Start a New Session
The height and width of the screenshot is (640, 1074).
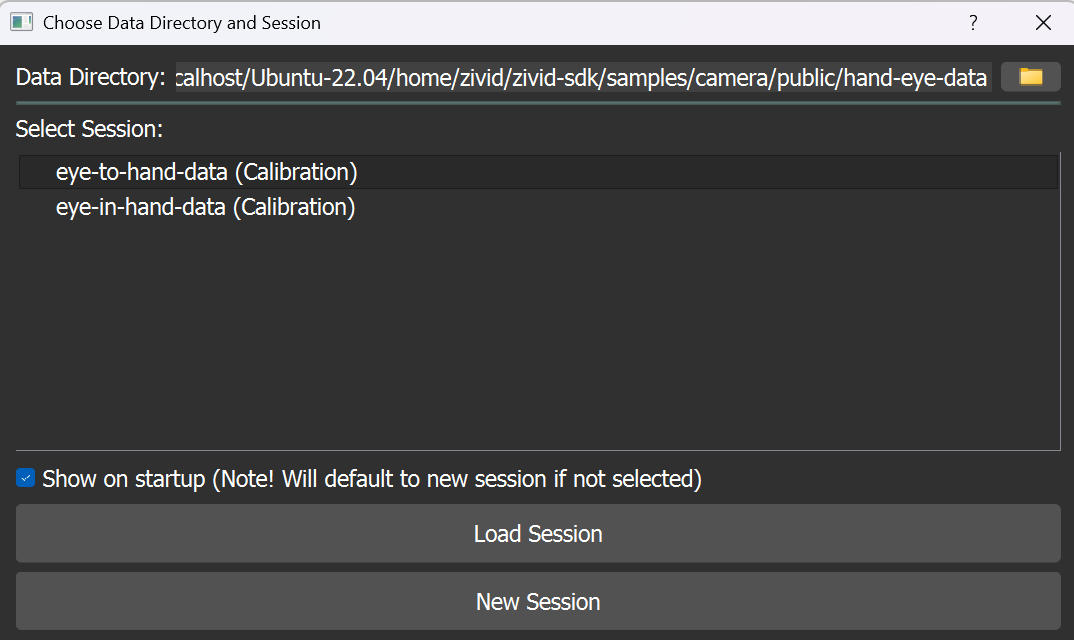538,601
